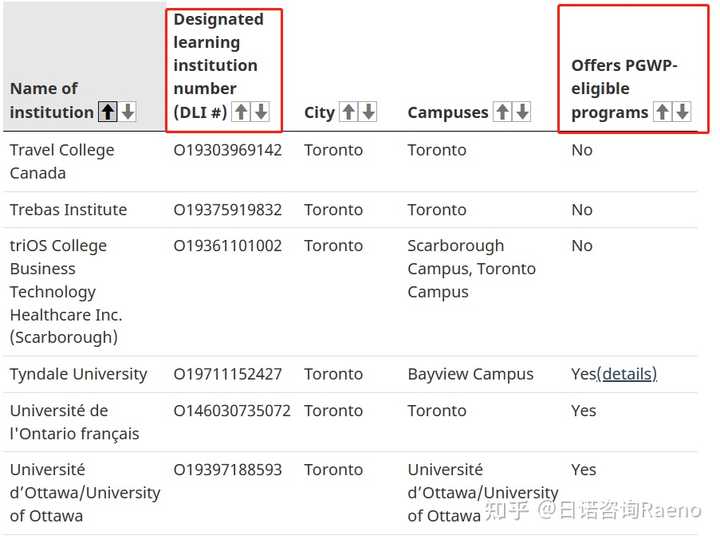720x539 pixels.
Task: Sort PGWP-eligible programs column ascending
Action: coord(662,112)
